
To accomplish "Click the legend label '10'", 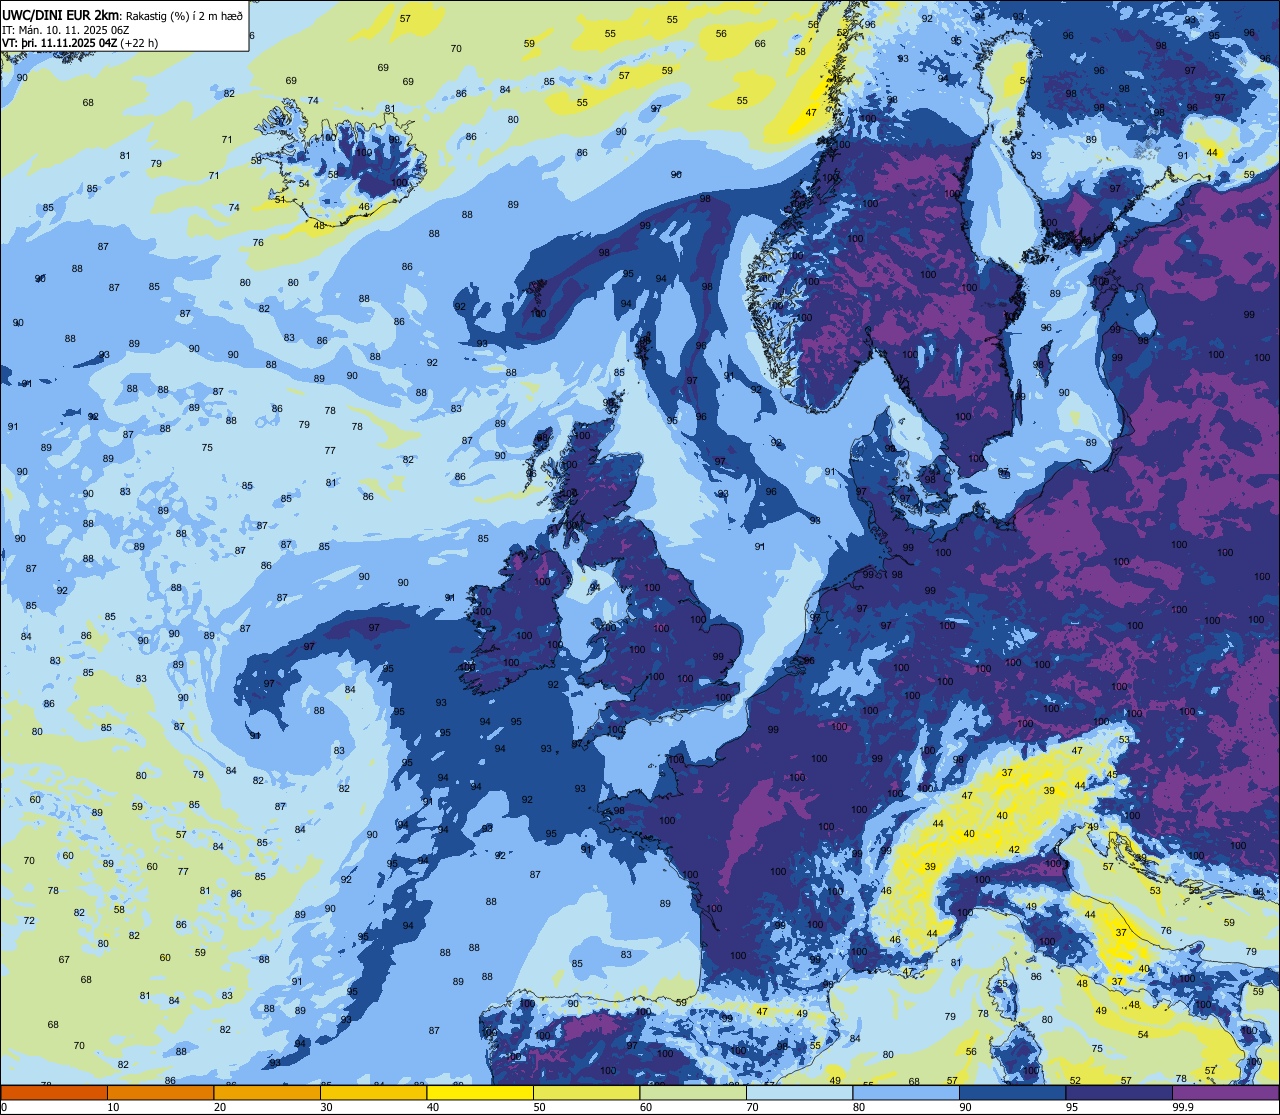I will (x=113, y=1107).
